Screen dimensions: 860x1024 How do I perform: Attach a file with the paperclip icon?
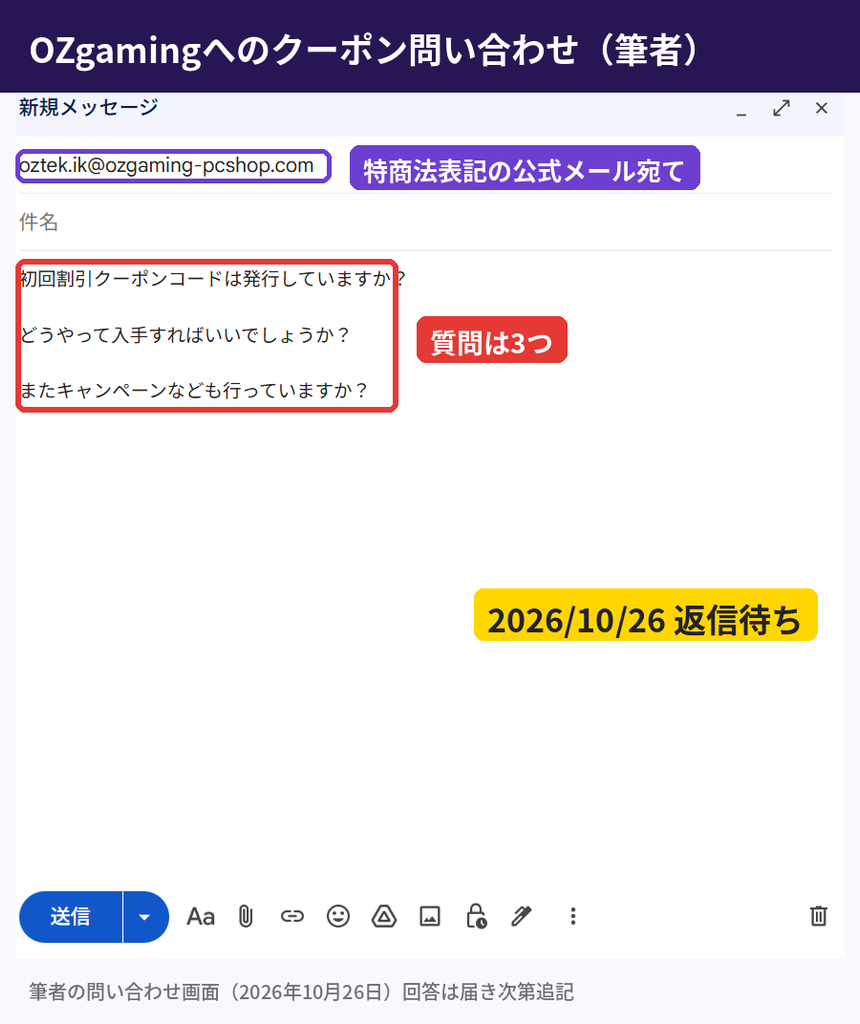[x=246, y=916]
